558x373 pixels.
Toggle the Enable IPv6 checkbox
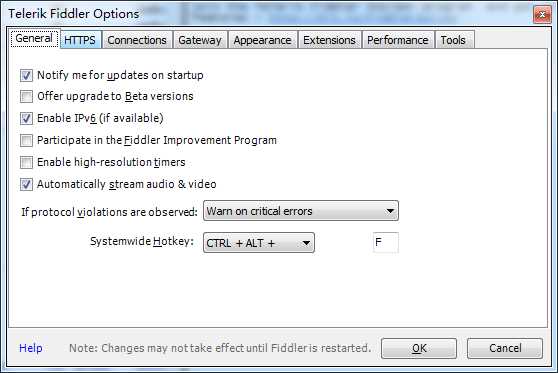click(26, 119)
